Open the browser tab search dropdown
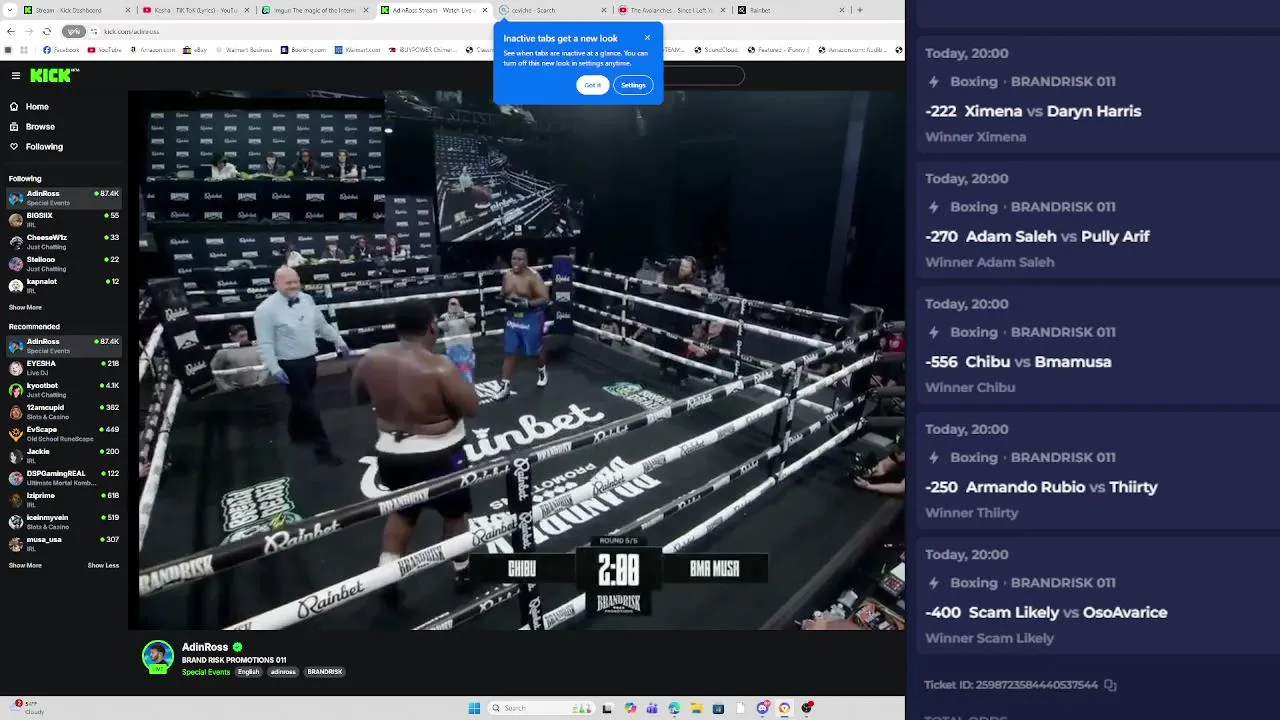1280x720 pixels. 9,10
